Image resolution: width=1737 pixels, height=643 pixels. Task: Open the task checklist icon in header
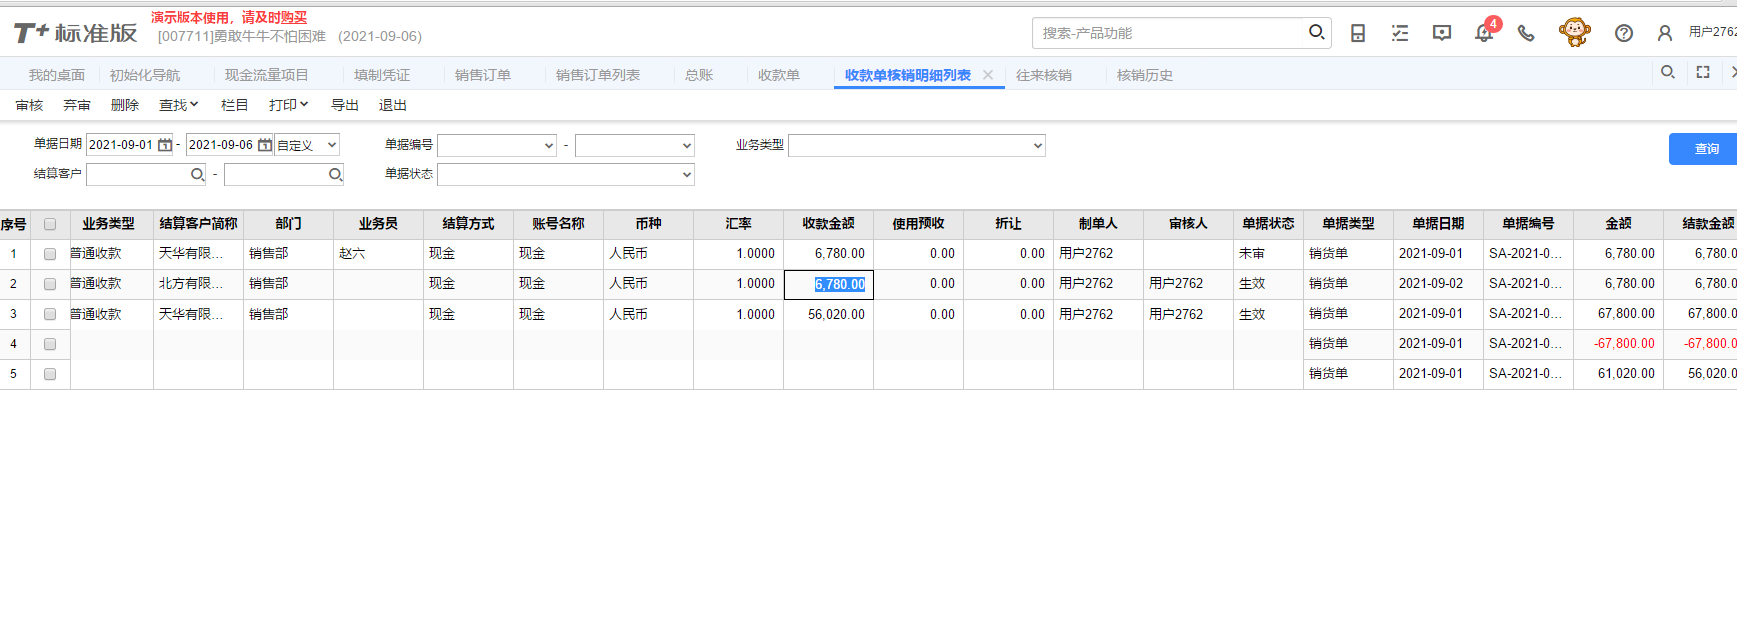[1400, 33]
